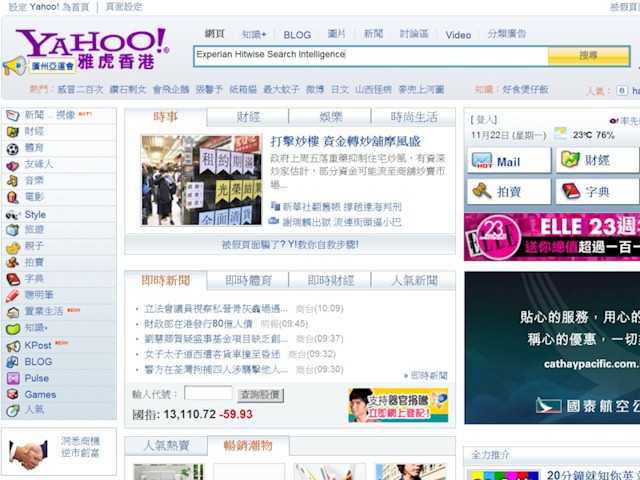640x480 pixels.
Task: Select the 即時體育 tab
Action: coord(248,281)
